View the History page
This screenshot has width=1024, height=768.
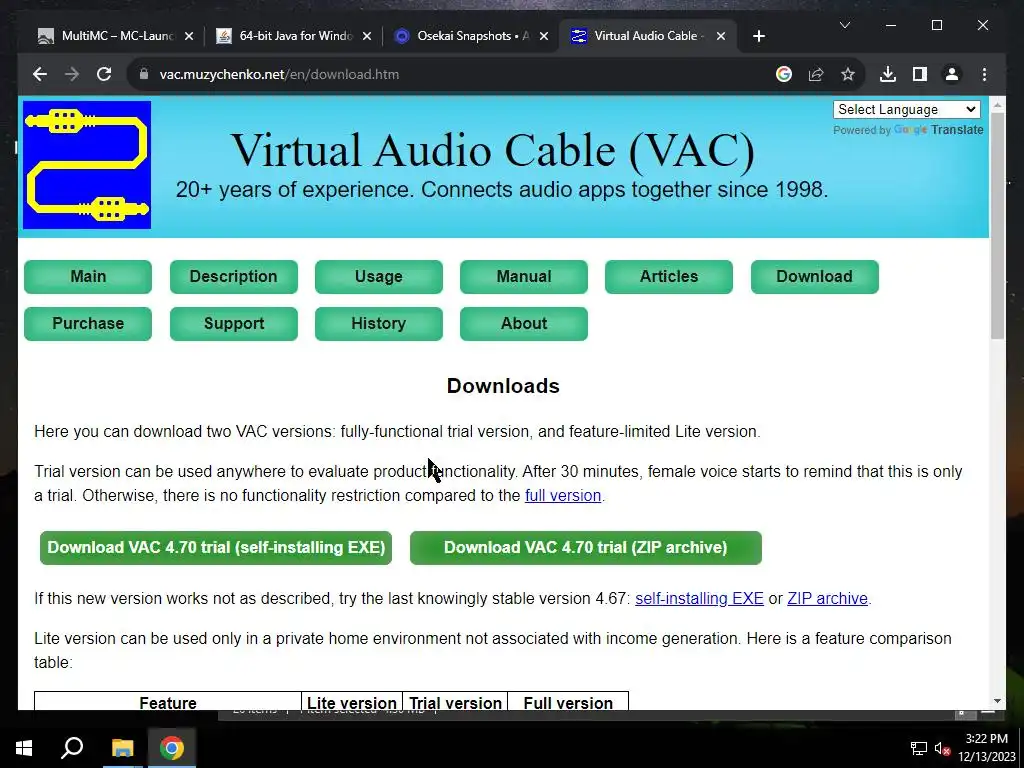(378, 323)
